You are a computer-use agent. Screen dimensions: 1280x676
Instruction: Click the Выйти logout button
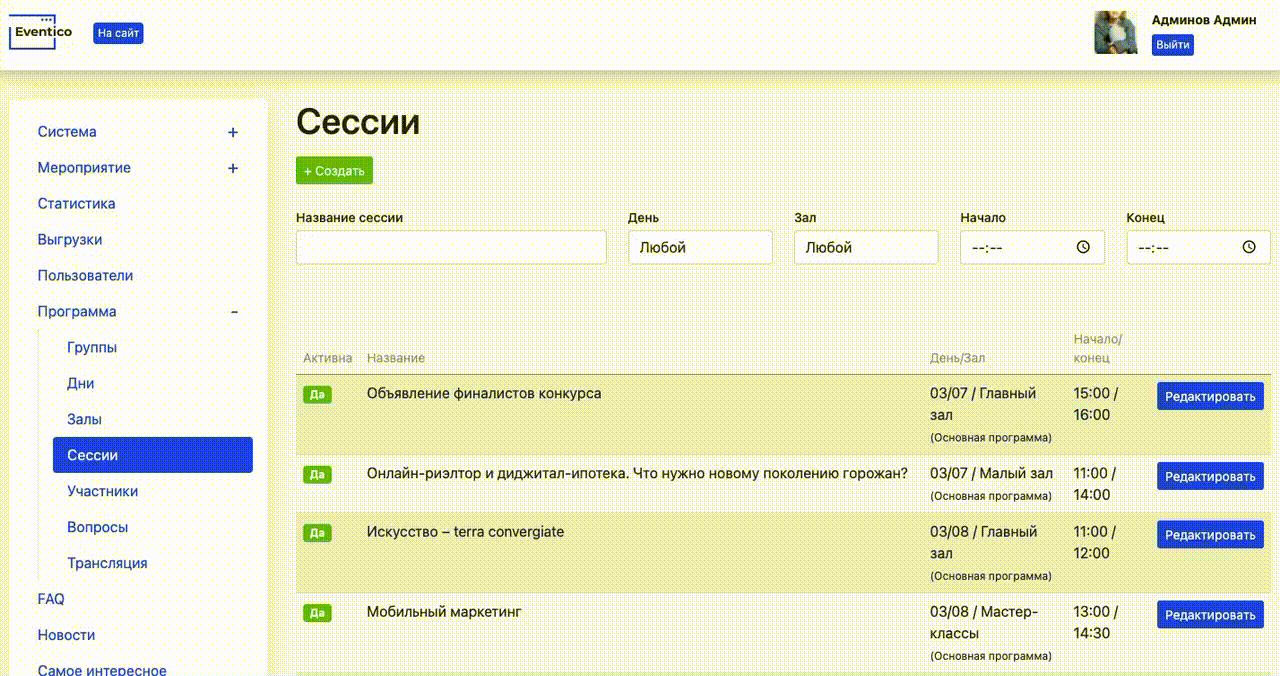[x=1172, y=44]
